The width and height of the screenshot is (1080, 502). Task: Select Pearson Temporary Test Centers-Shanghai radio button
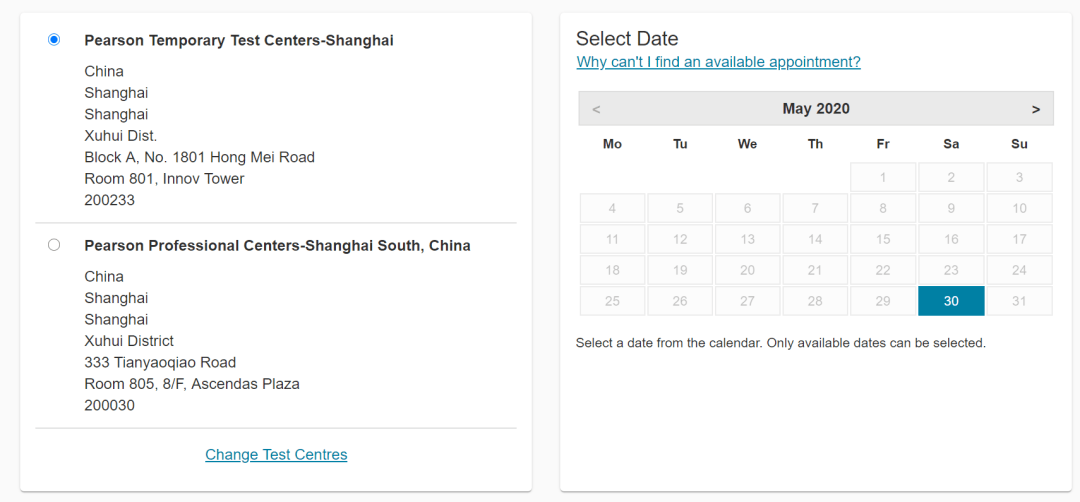(54, 40)
